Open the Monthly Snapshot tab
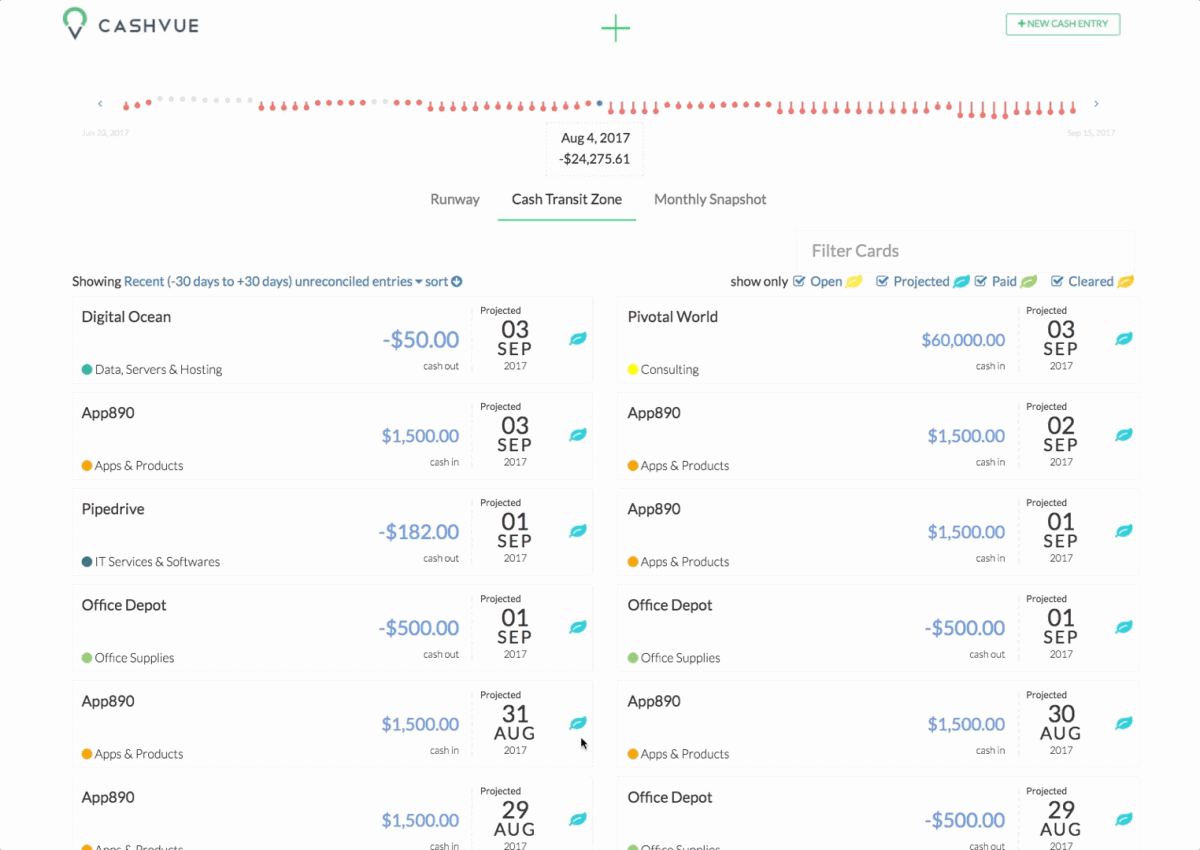The height and width of the screenshot is (850, 1200). coord(710,199)
